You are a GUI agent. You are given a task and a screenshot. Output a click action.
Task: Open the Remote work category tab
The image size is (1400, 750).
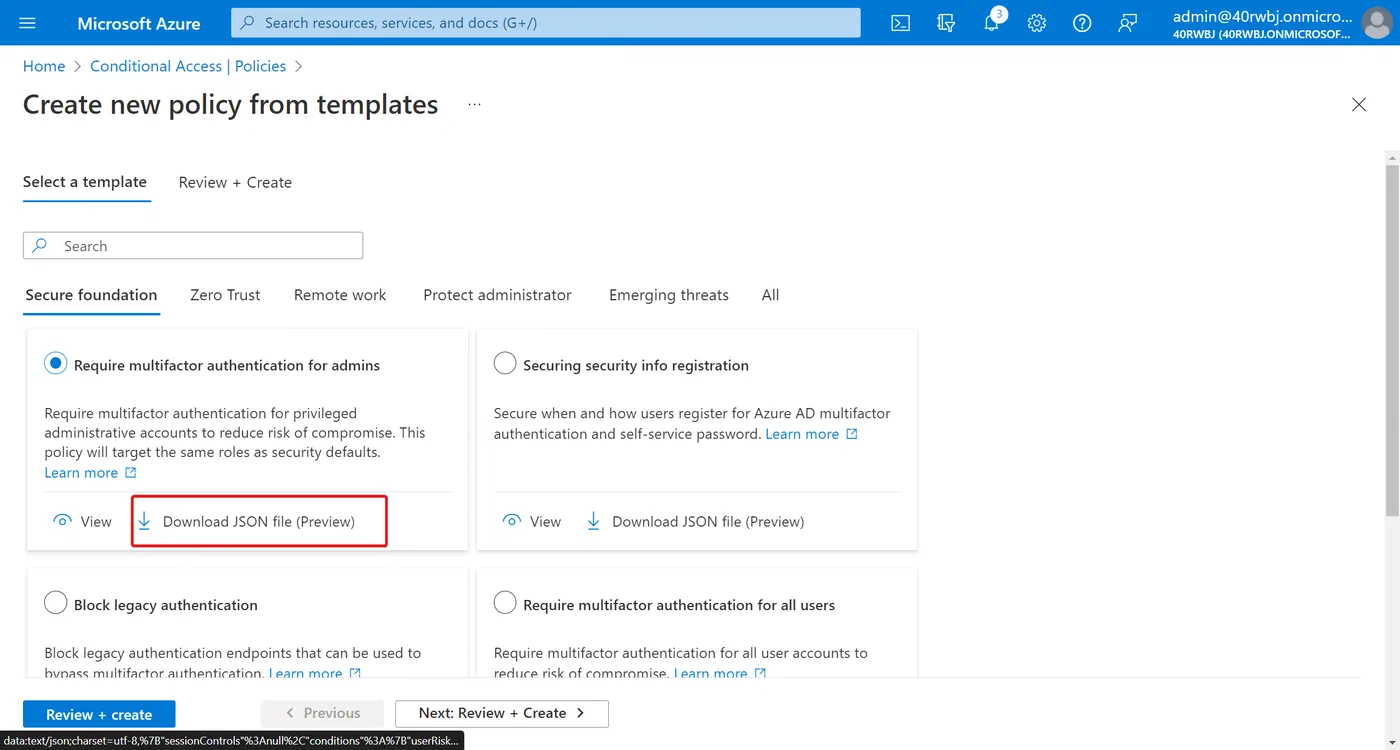tap(340, 295)
